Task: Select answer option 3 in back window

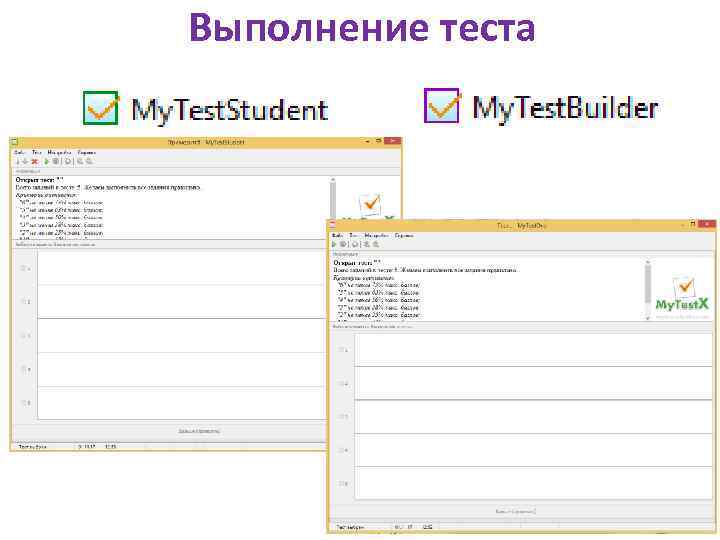Action: tap(26, 336)
